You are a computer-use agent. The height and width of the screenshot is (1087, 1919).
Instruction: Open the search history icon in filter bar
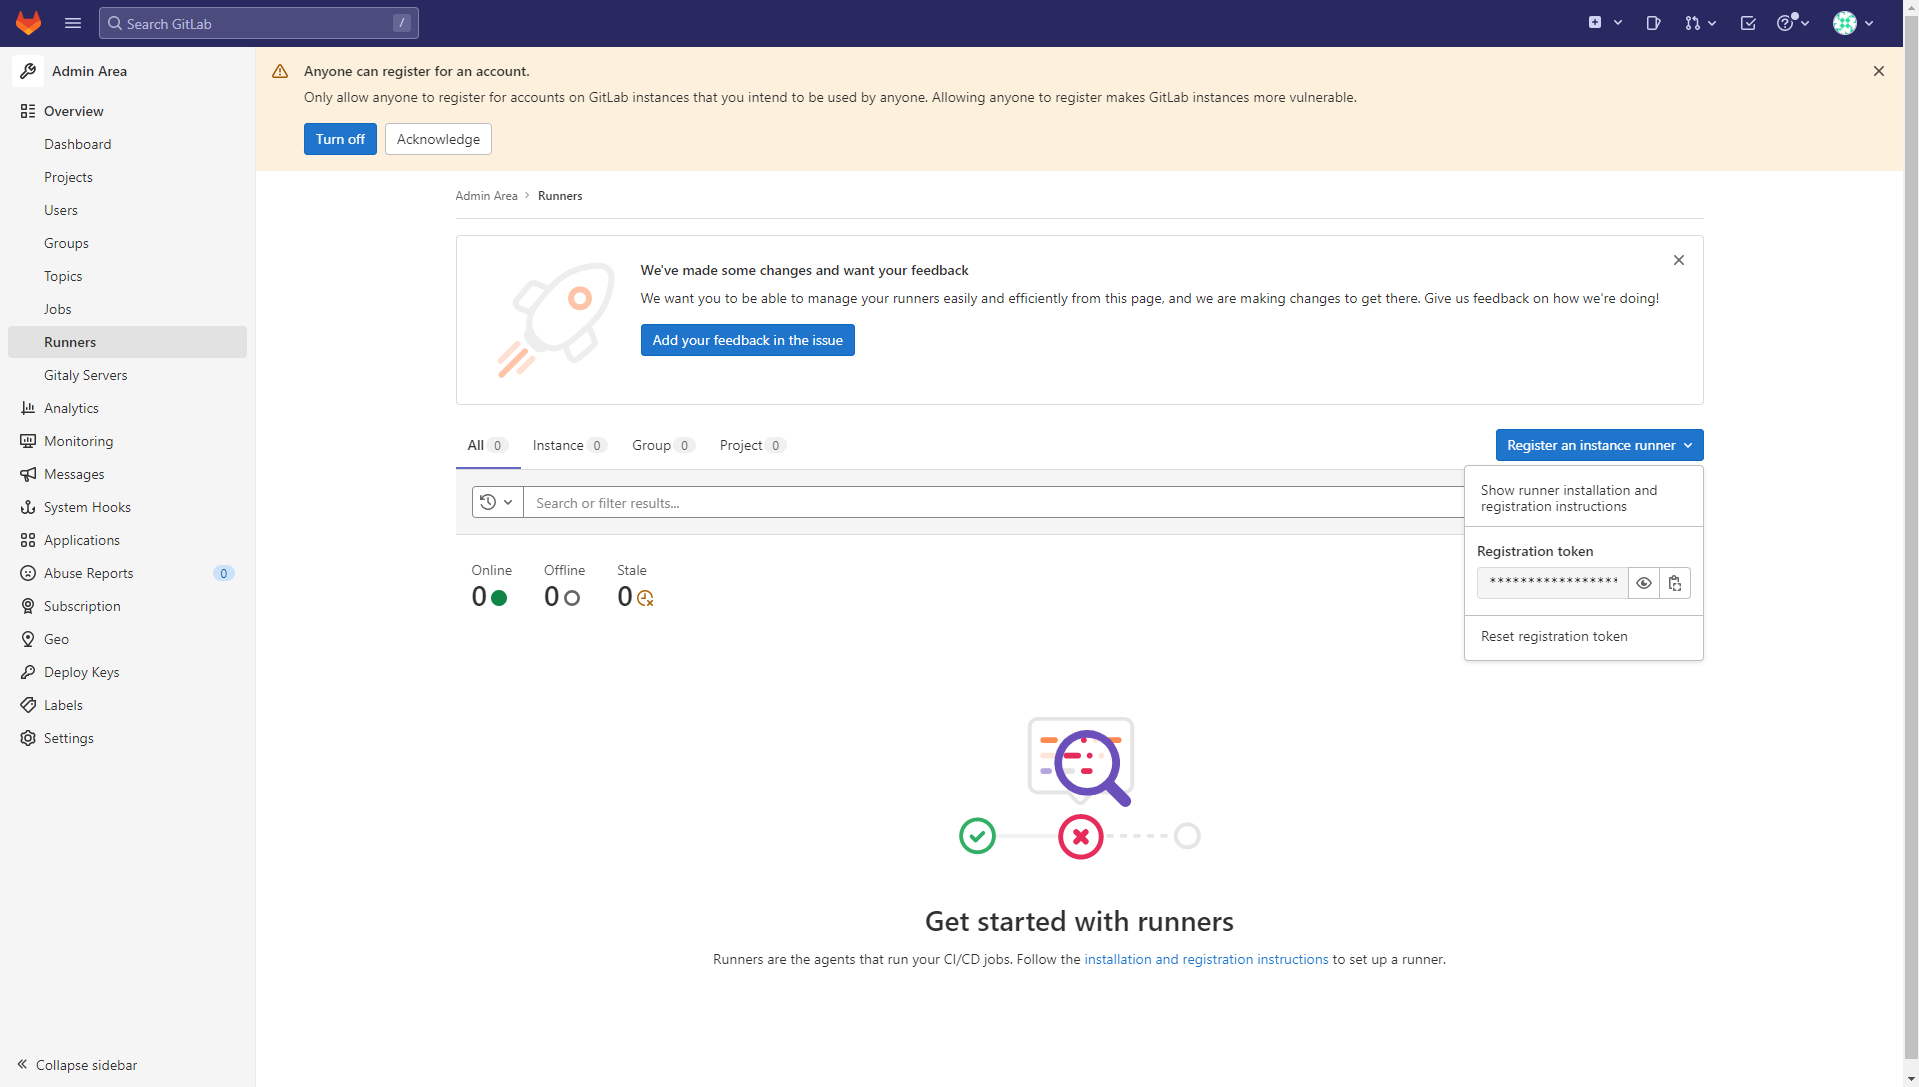[496, 502]
